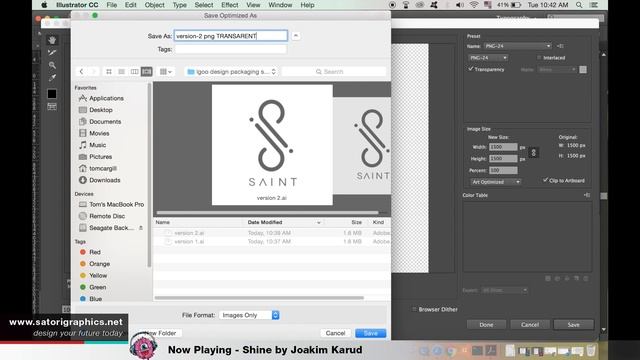
Task: Switch file browser to column view
Action: [x=134, y=71]
